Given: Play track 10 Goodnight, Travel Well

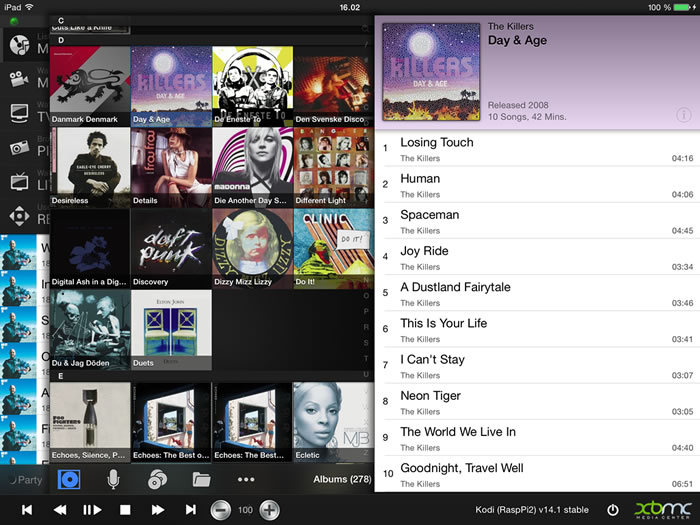Looking at the screenshot, I should click(537, 474).
